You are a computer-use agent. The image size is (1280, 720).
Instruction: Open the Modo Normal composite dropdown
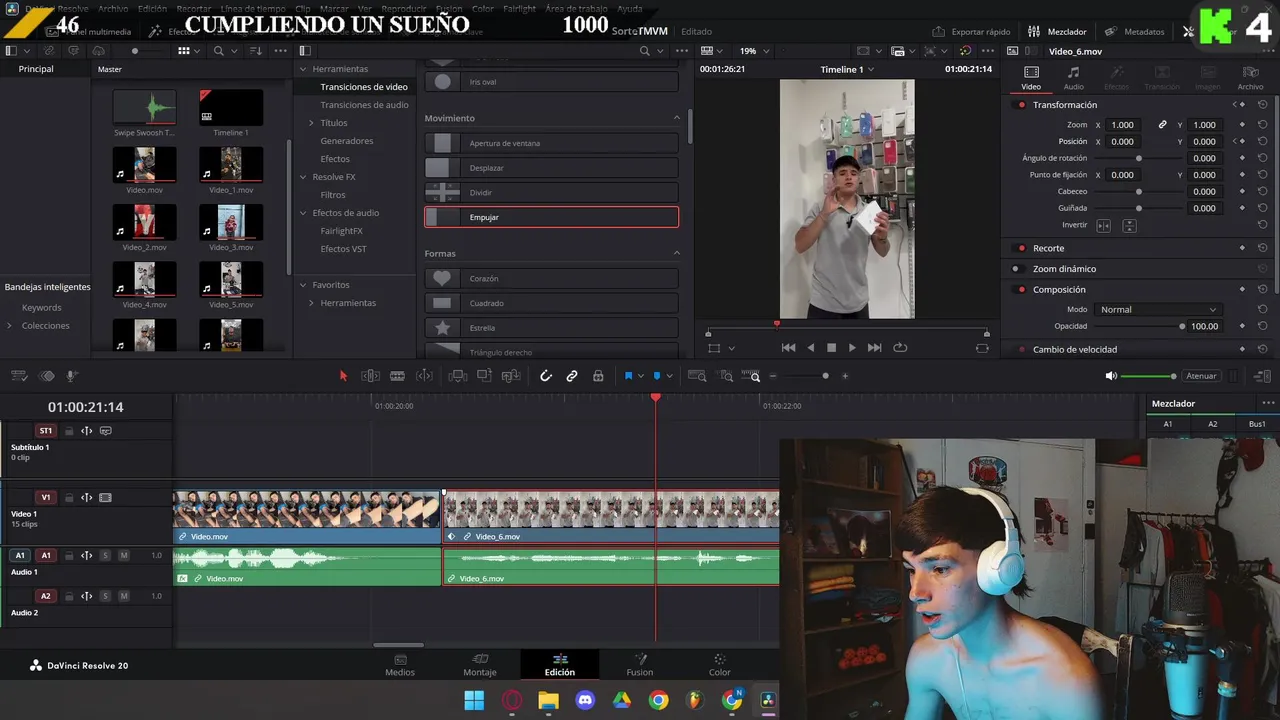coord(1158,310)
